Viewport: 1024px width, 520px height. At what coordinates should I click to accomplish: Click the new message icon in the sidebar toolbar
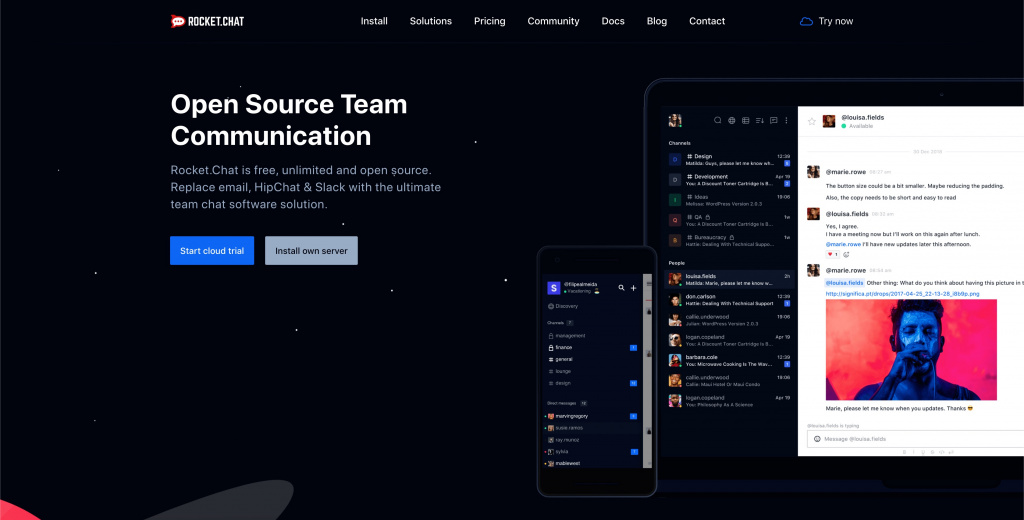773,121
